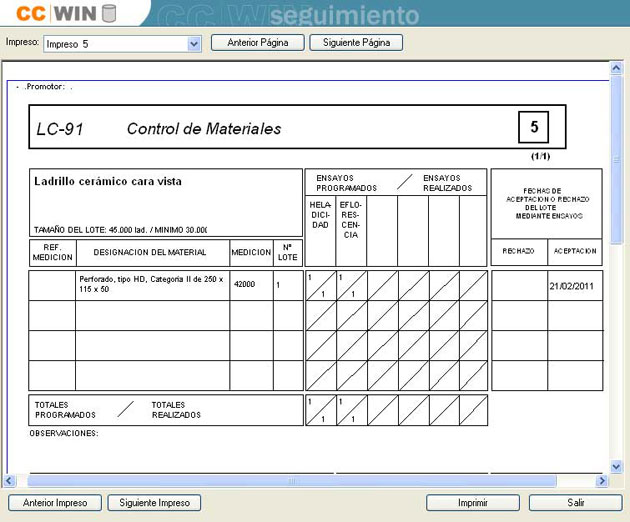The height and width of the screenshot is (522, 630).
Task: Open the Impreso dropdown arrow
Action: tap(194, 44)
